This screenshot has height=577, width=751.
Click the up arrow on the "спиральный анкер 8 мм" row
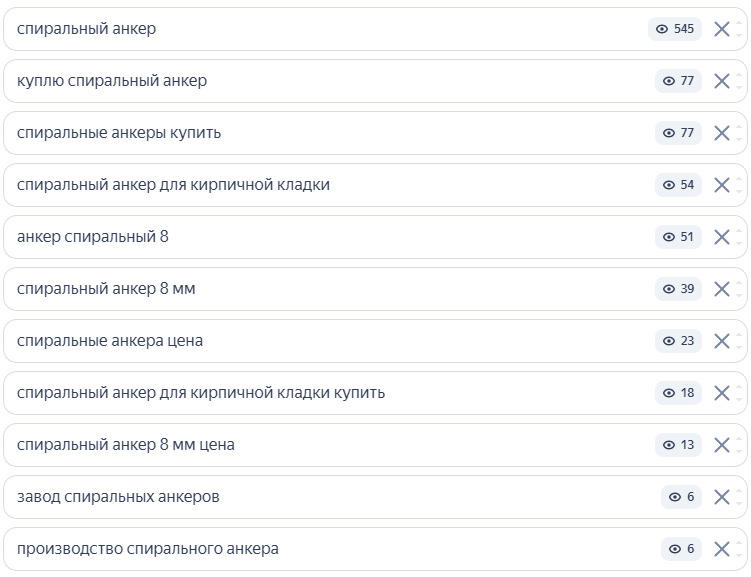(739, 283)
